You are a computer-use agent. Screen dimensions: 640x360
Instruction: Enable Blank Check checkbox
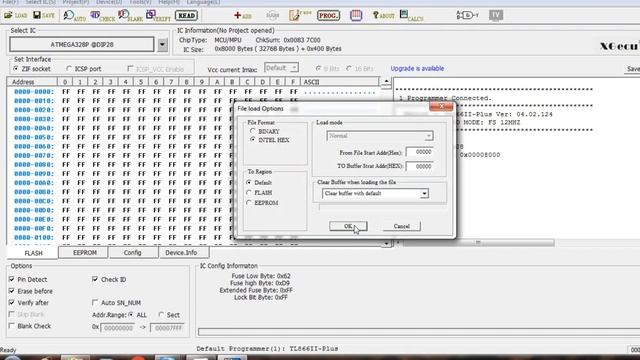point(11,326)
